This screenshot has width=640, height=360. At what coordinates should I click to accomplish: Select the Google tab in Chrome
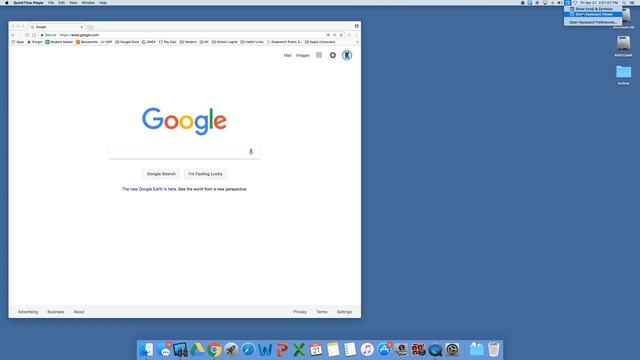[x=57, y=27]
